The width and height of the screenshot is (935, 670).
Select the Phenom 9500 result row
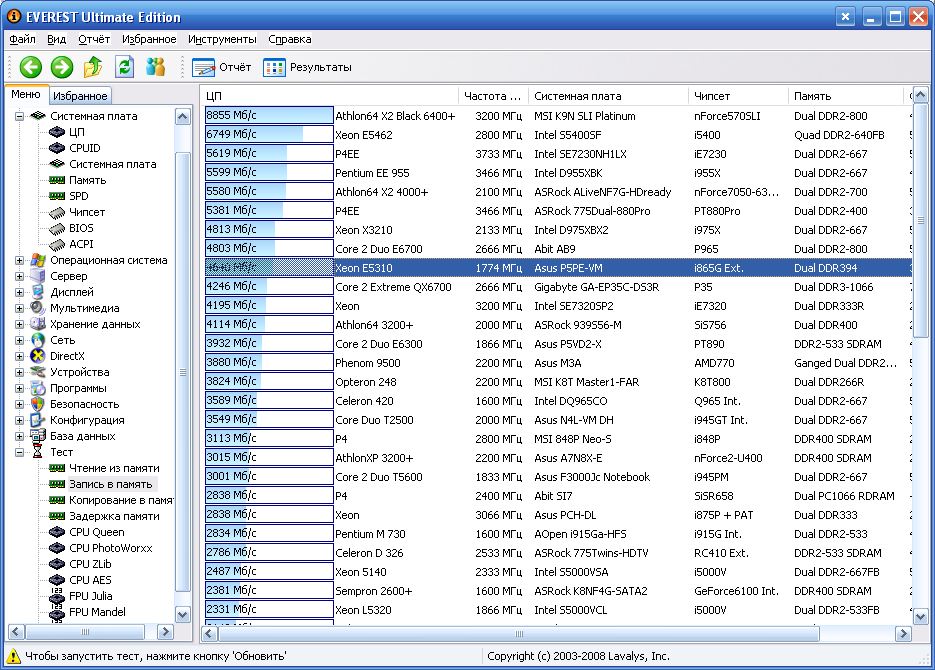558,363
